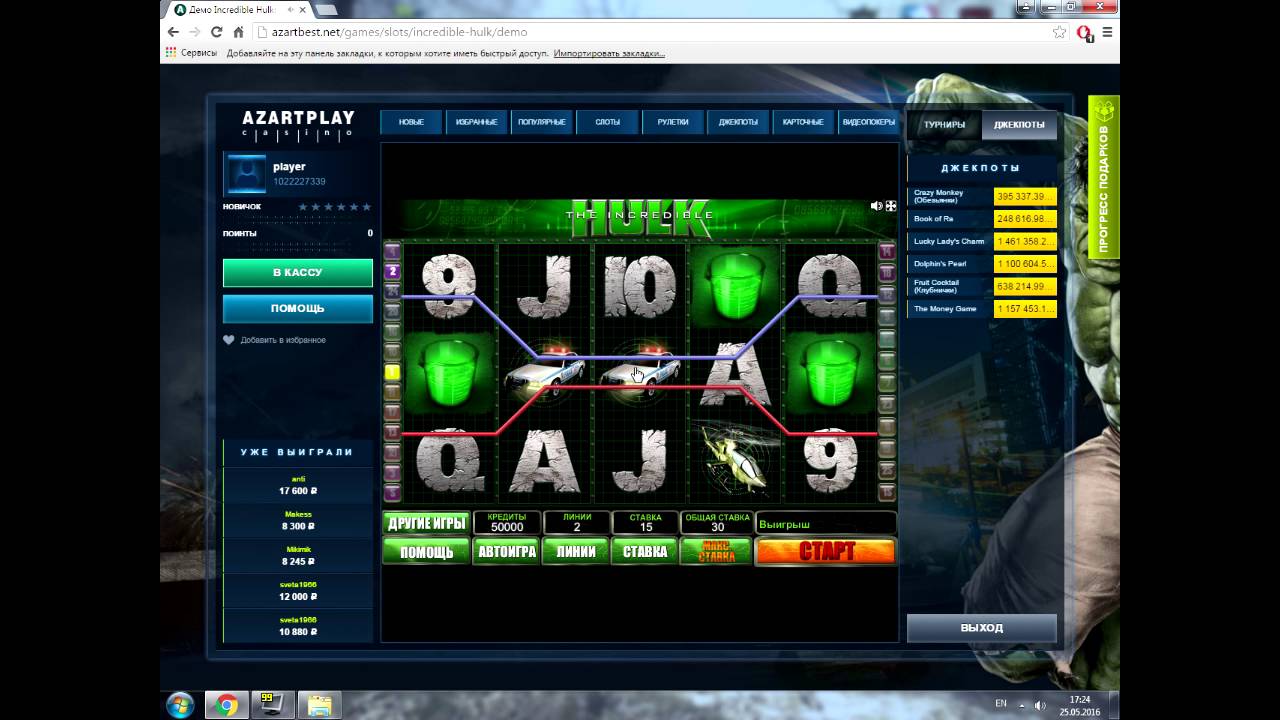This screenshot has height=720, width=1280.
Task: Switch to the Джекпоты side tab
Action: tap(1019, 125)
